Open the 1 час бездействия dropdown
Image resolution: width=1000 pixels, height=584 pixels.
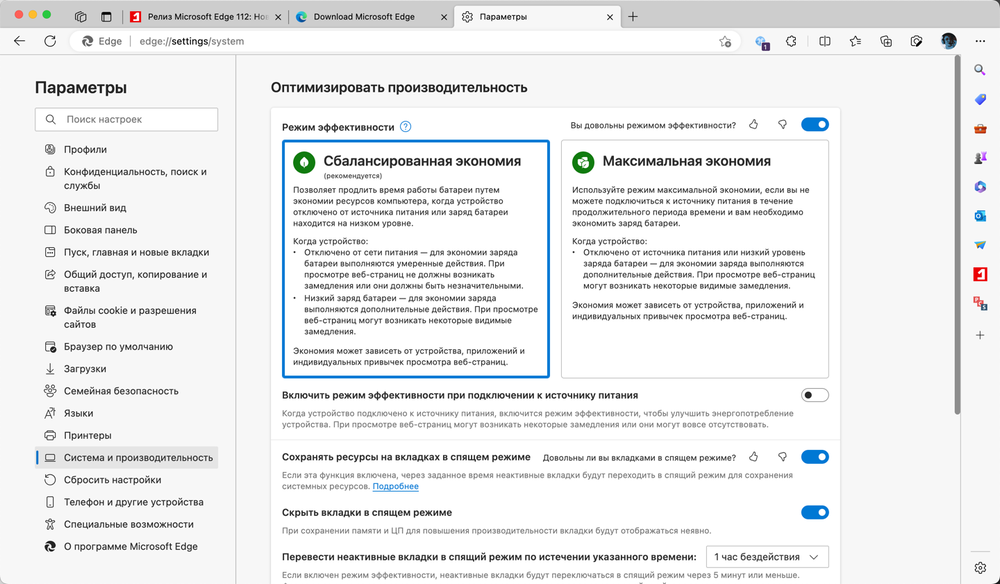[x=767, y=557]
